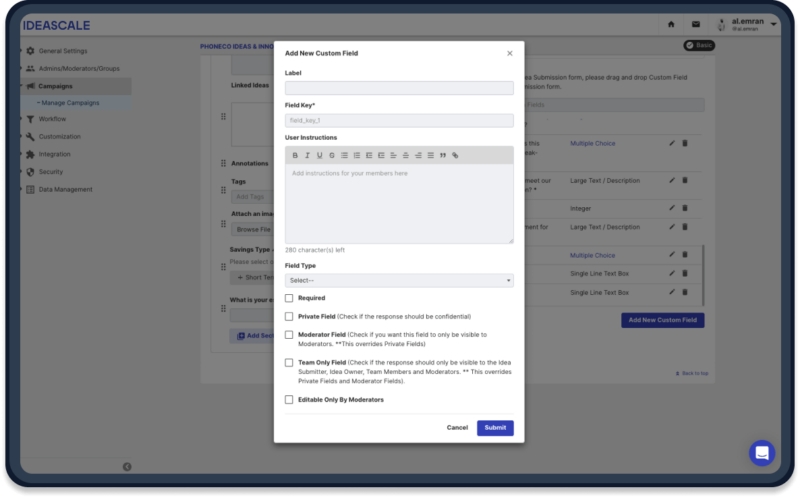Click the underline icon in editor toolbar
800x498 pixels.
(x=319, y=155)
